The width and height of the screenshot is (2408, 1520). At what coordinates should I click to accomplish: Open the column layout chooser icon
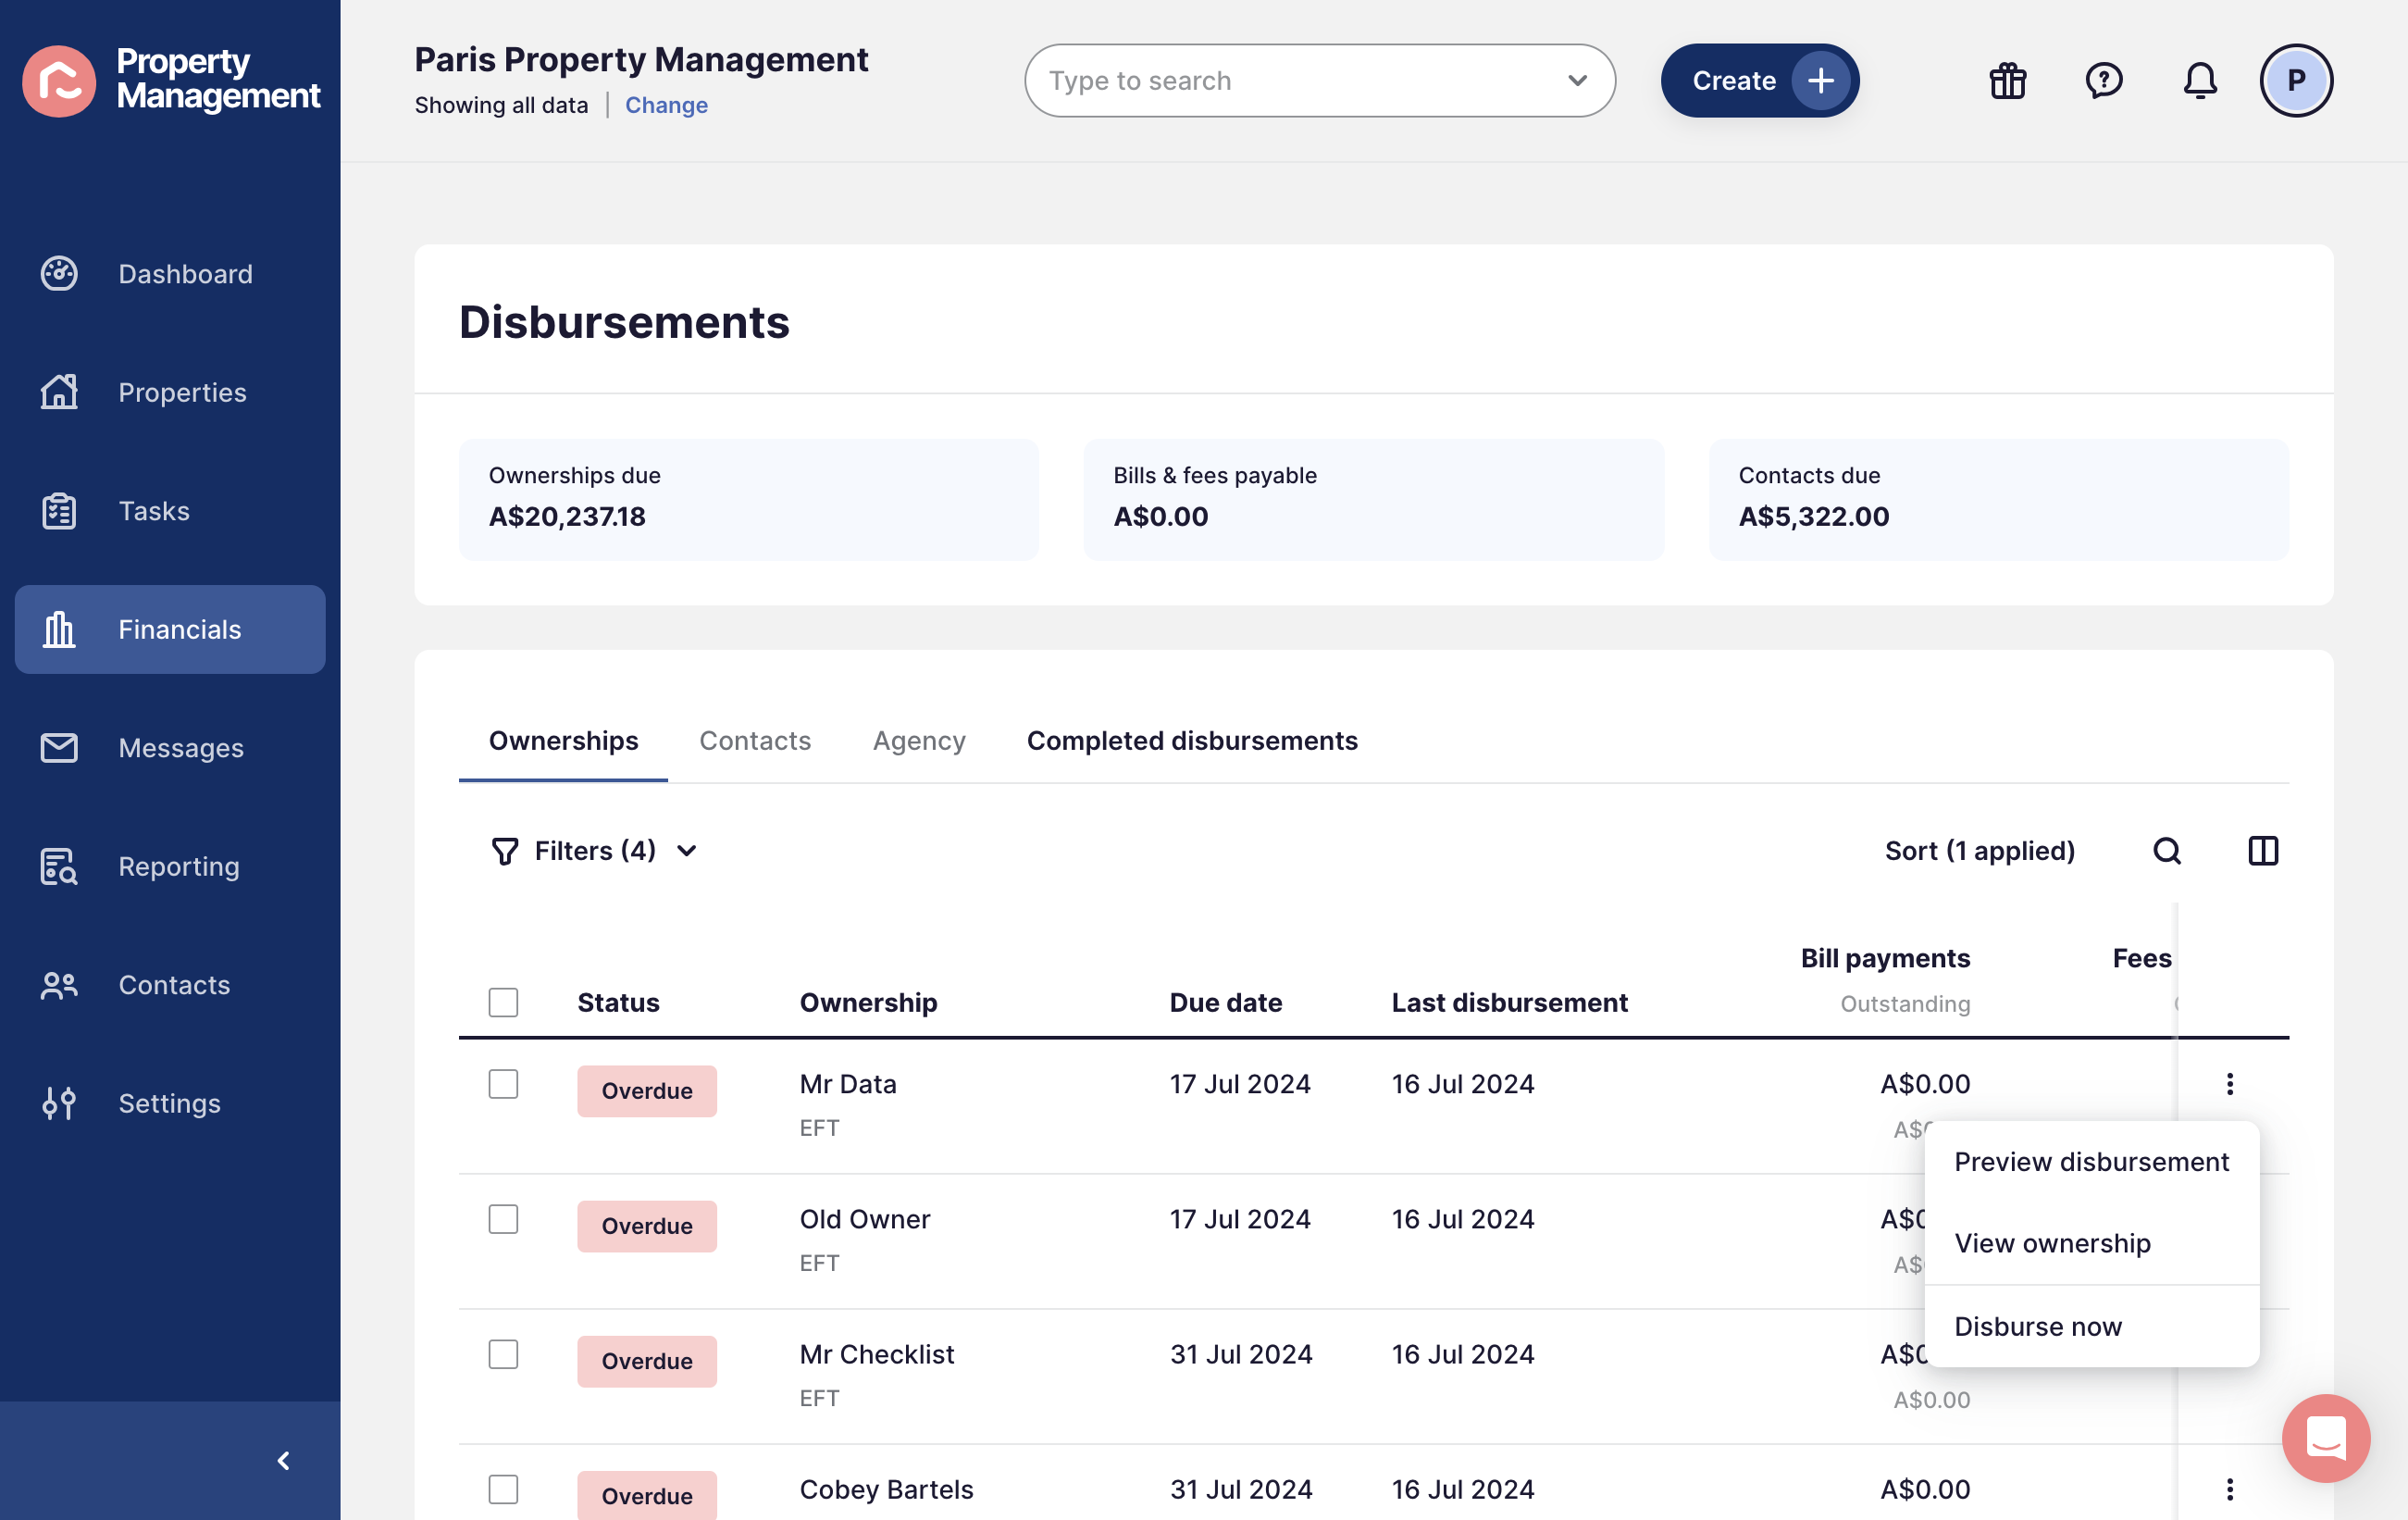[2263, 851]
